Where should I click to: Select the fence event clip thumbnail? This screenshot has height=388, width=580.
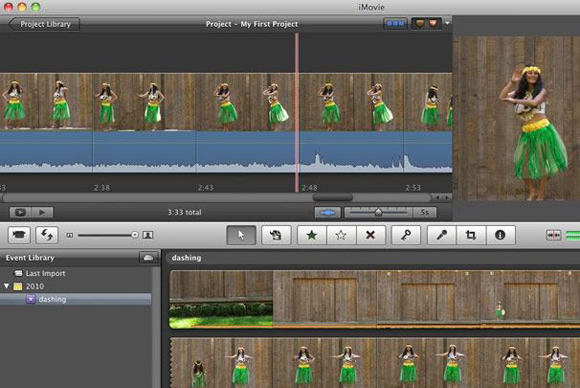coord(374,300)
